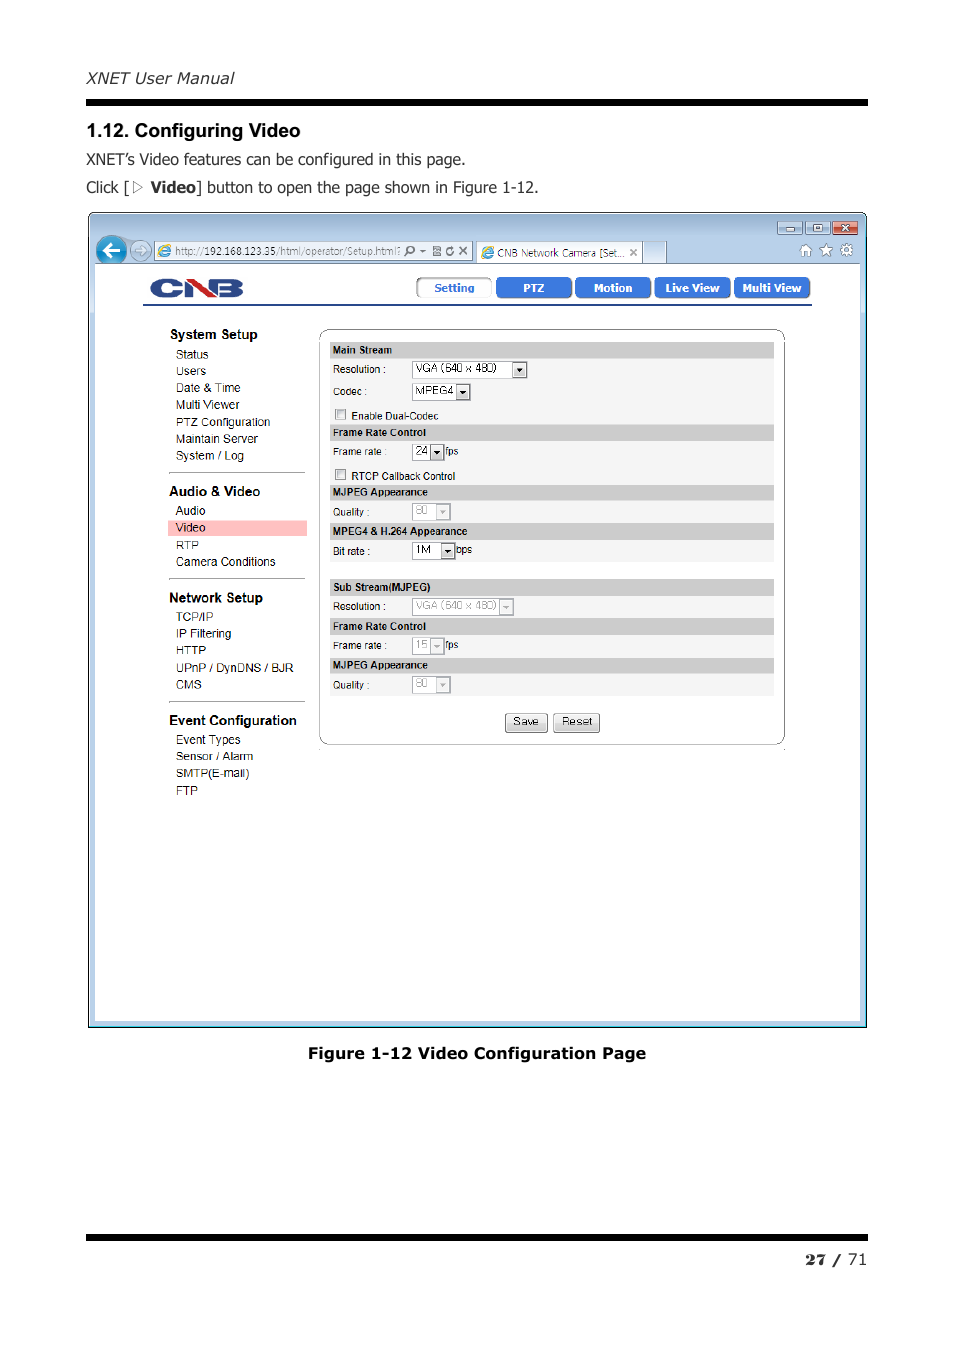Open Maintain Server link

[217, 439]
